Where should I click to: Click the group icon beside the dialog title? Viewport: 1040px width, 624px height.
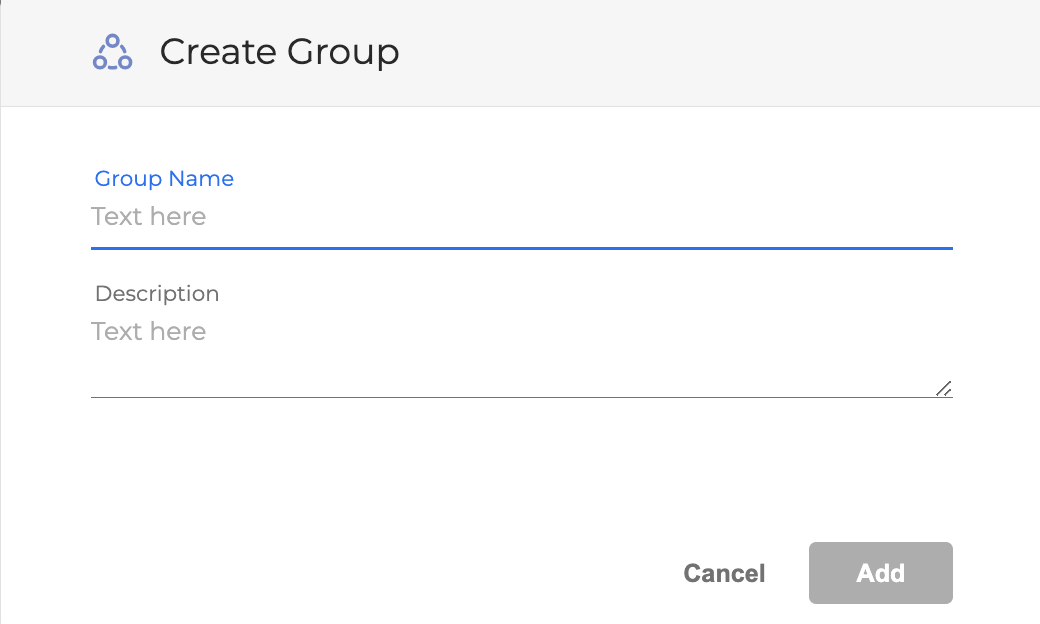[x=112, y=51]
